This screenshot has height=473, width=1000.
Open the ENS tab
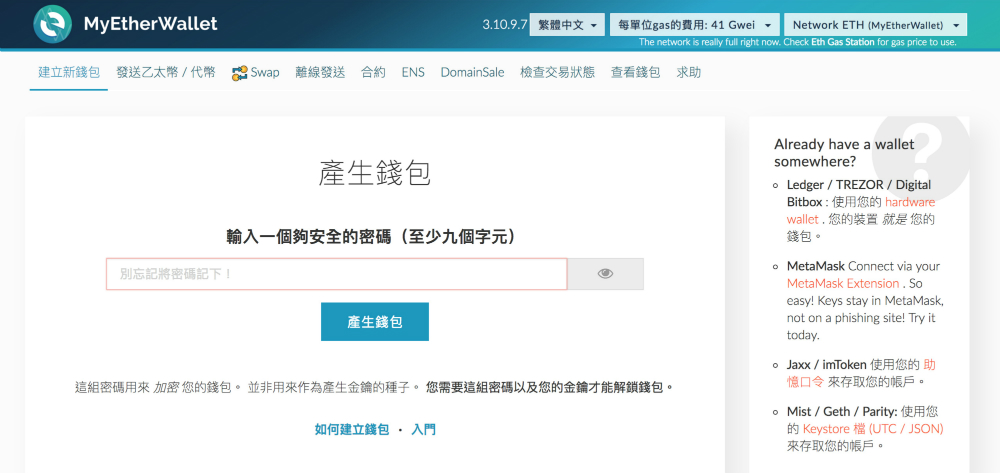click(x=413, y=73)
